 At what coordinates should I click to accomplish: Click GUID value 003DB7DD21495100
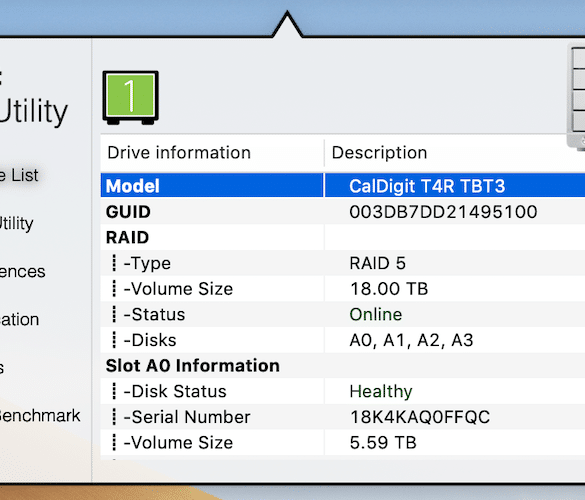pyautogui.click(x=443, y=212)
